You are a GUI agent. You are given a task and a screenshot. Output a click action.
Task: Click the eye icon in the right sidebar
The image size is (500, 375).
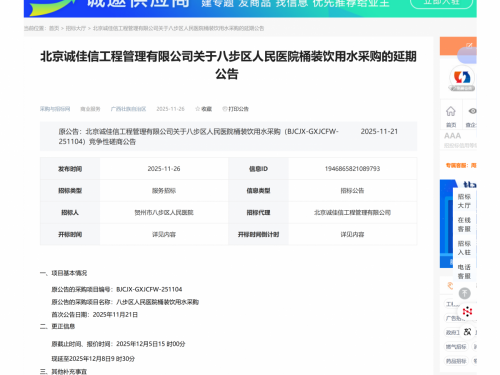(472, 111)
